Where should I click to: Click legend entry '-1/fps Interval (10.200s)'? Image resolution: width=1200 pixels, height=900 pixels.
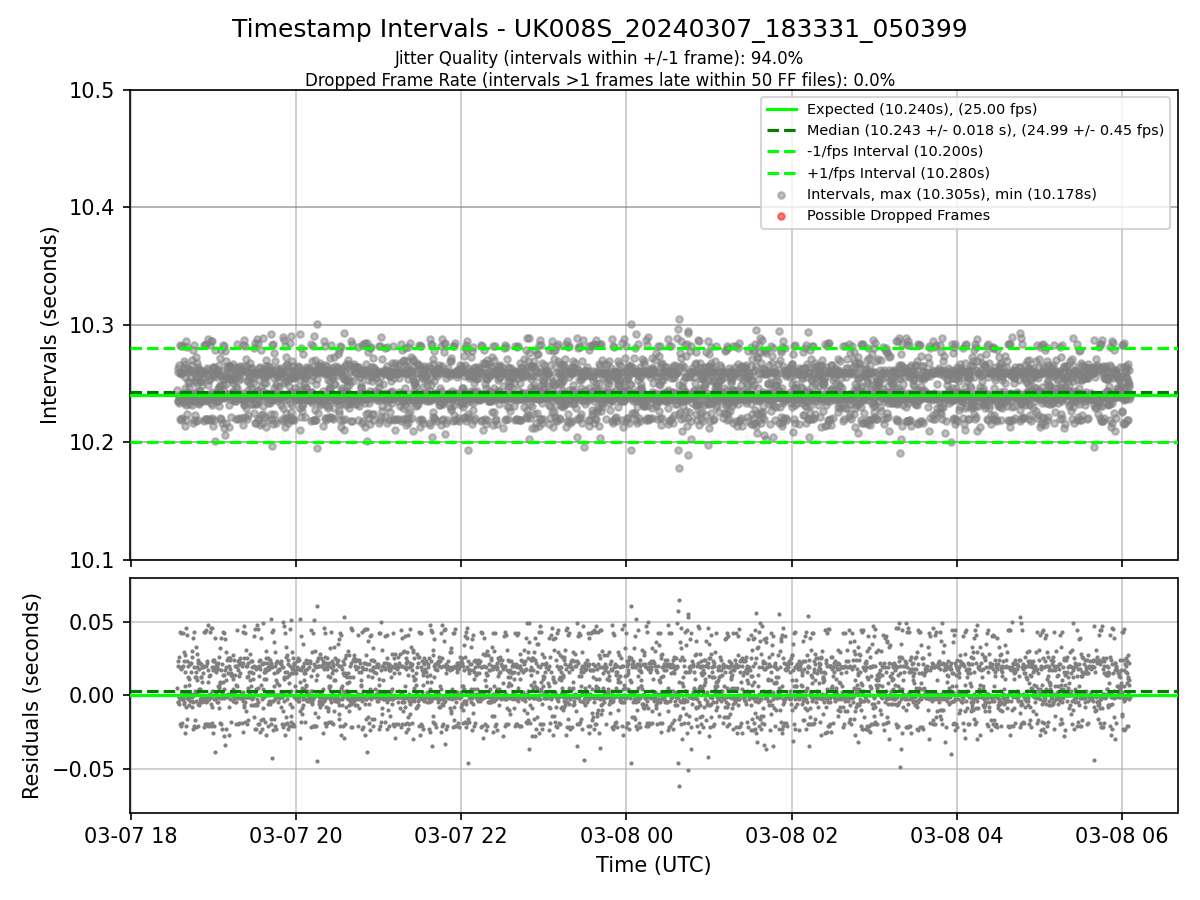click(895, 151)
